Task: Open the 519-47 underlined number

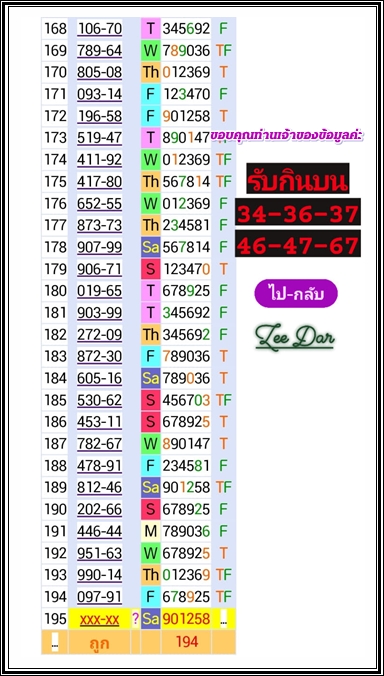Action: pyautogui.click(x=100, y=138)
